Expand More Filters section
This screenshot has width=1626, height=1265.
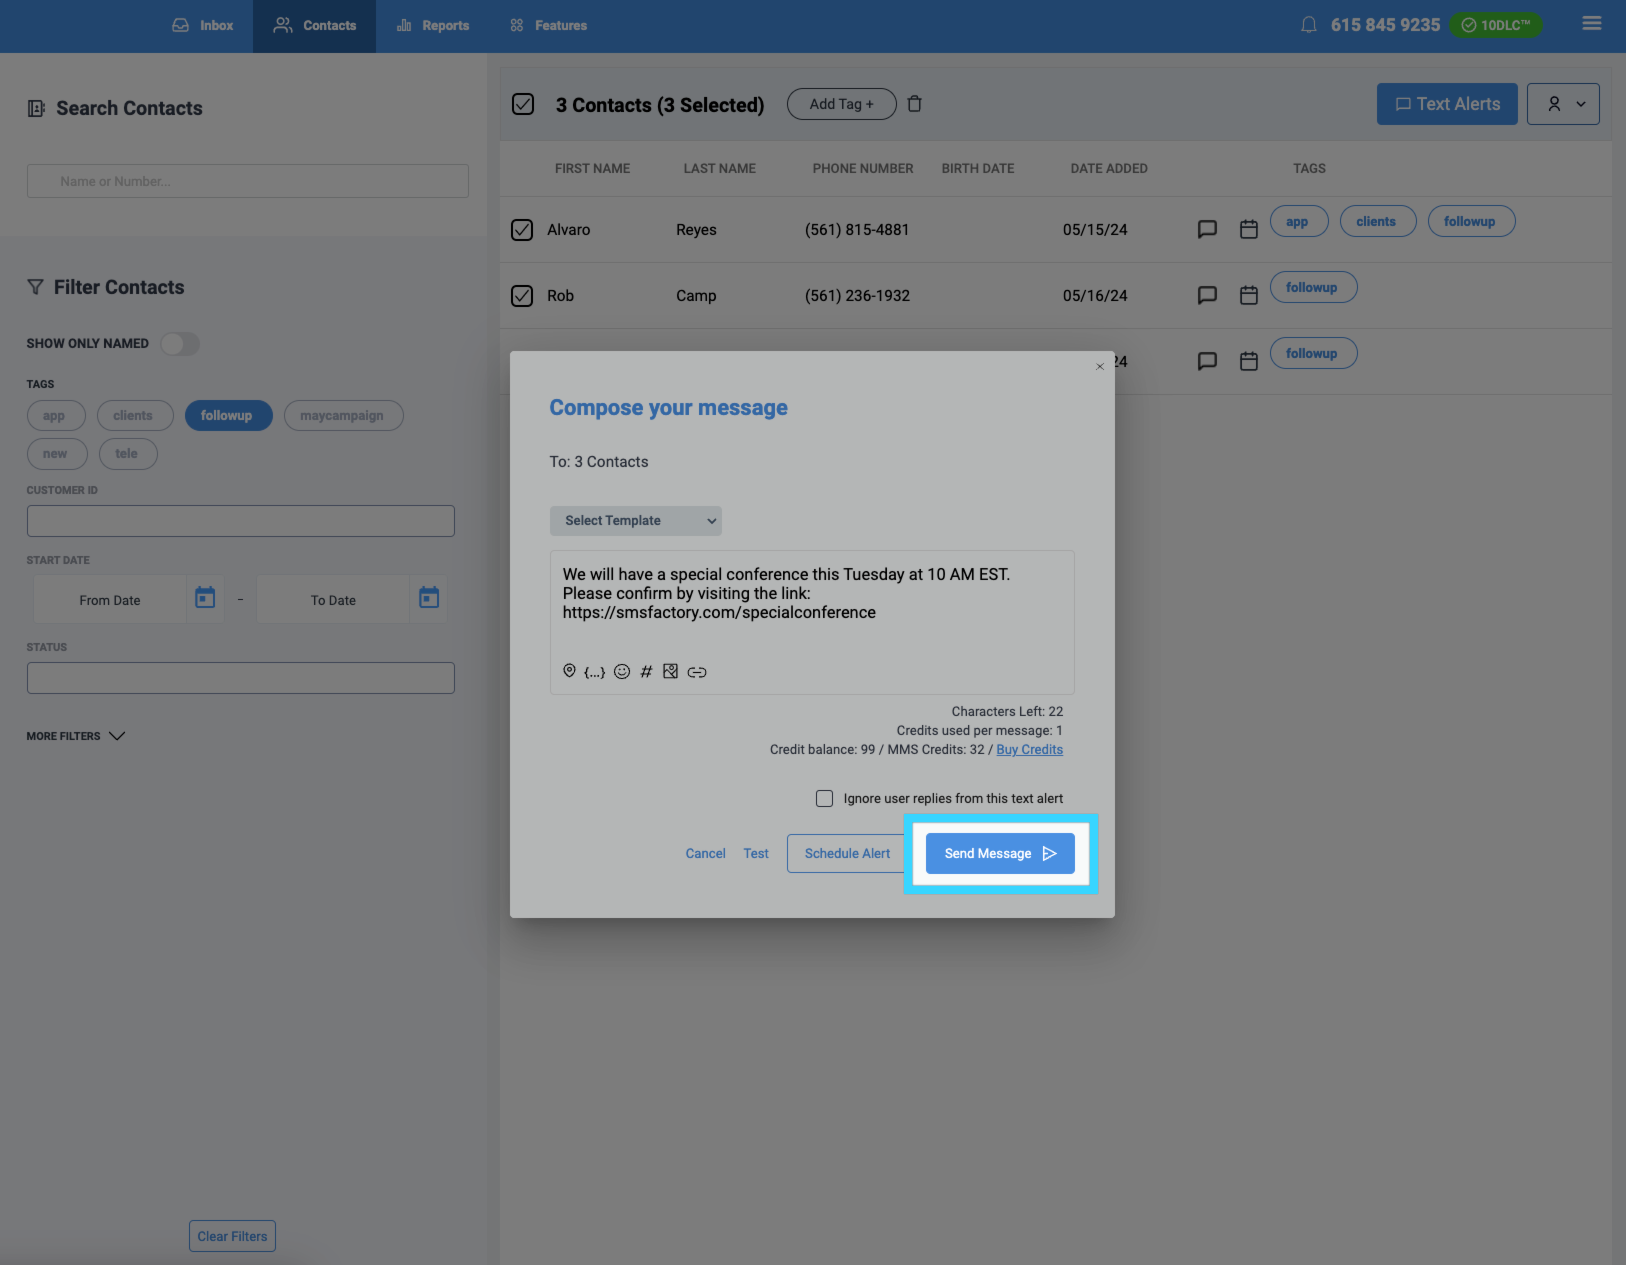pos(76,736)
